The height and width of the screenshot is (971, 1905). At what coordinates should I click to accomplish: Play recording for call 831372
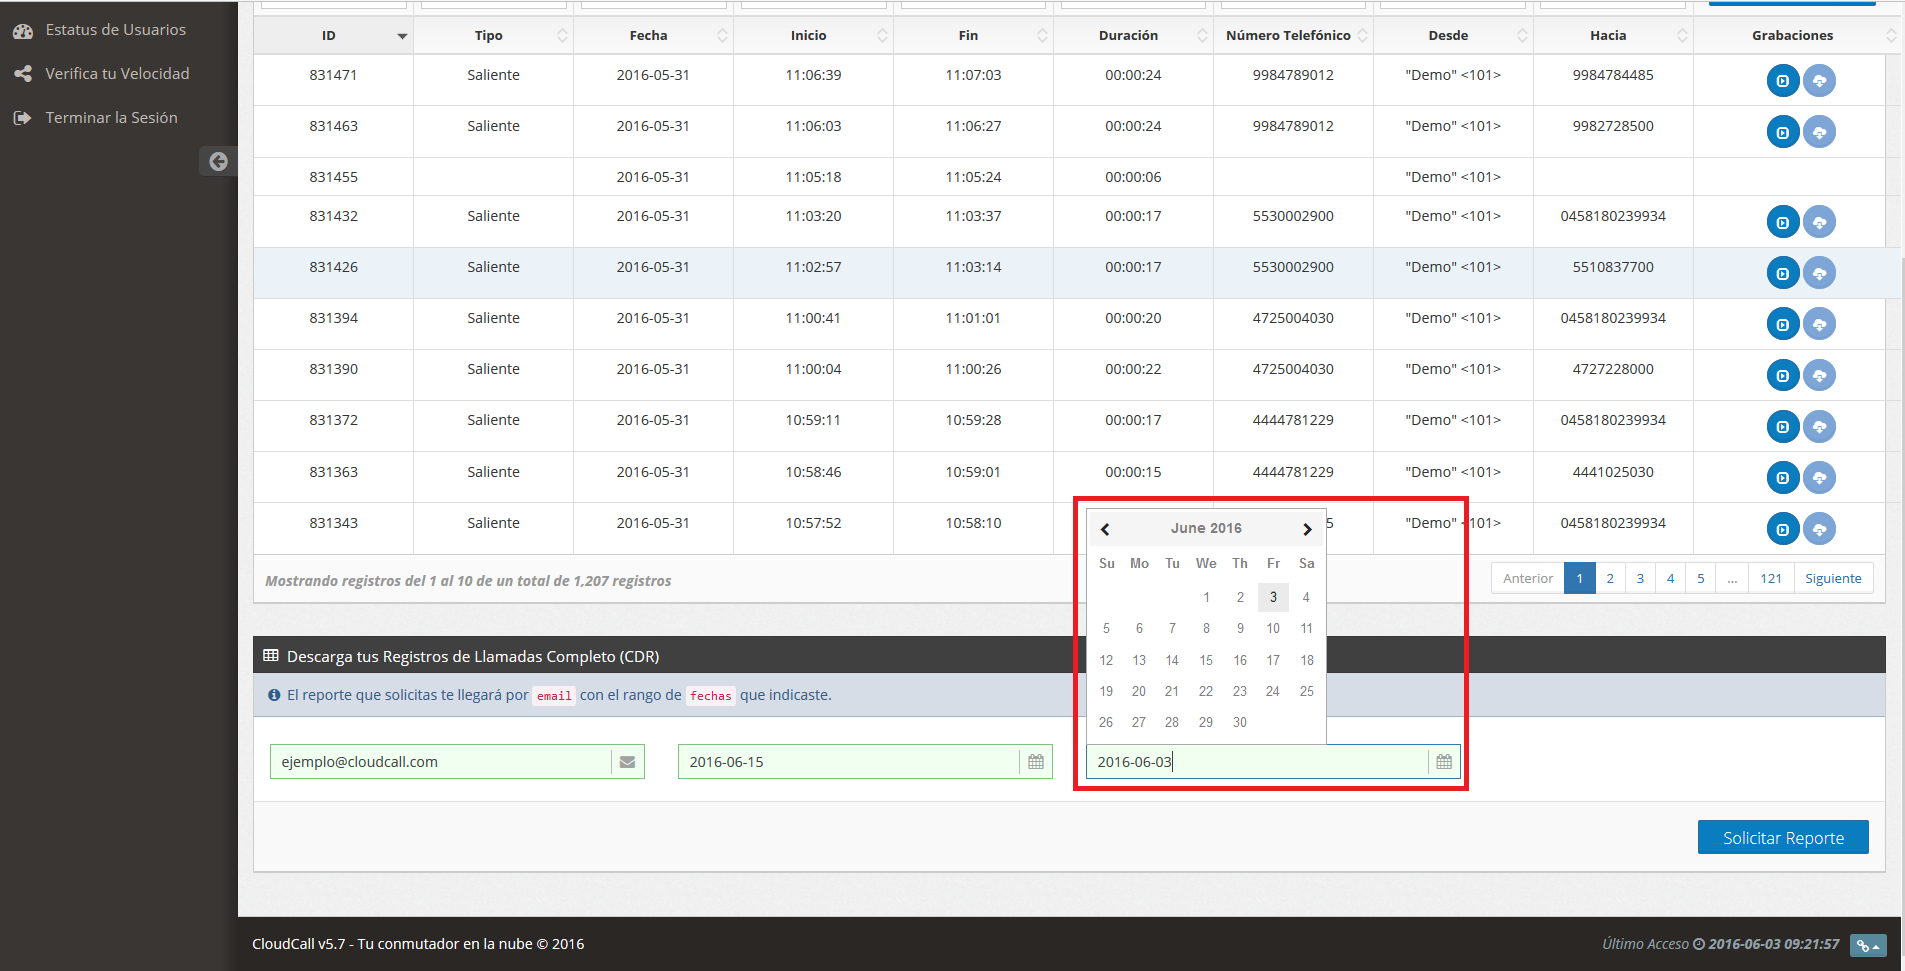click(x=1783, y=427)
